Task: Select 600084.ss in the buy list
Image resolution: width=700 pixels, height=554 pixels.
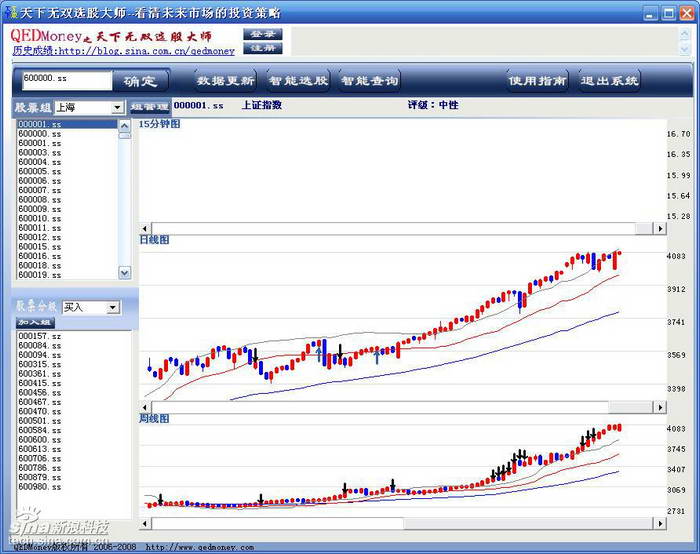Action: click(74, 346)
